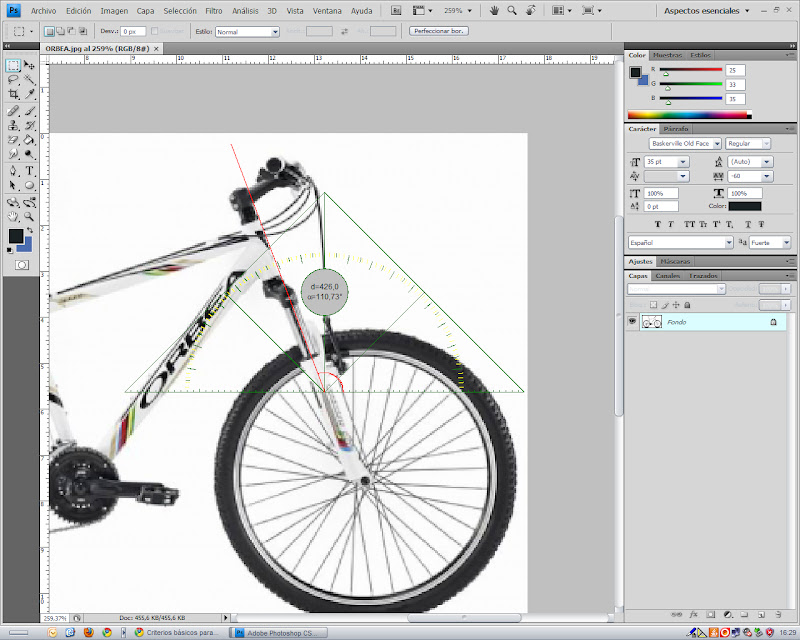
Task: Hide the Fondo layer with eye icon
Action: pyautogui.click(x=632, y=322)
